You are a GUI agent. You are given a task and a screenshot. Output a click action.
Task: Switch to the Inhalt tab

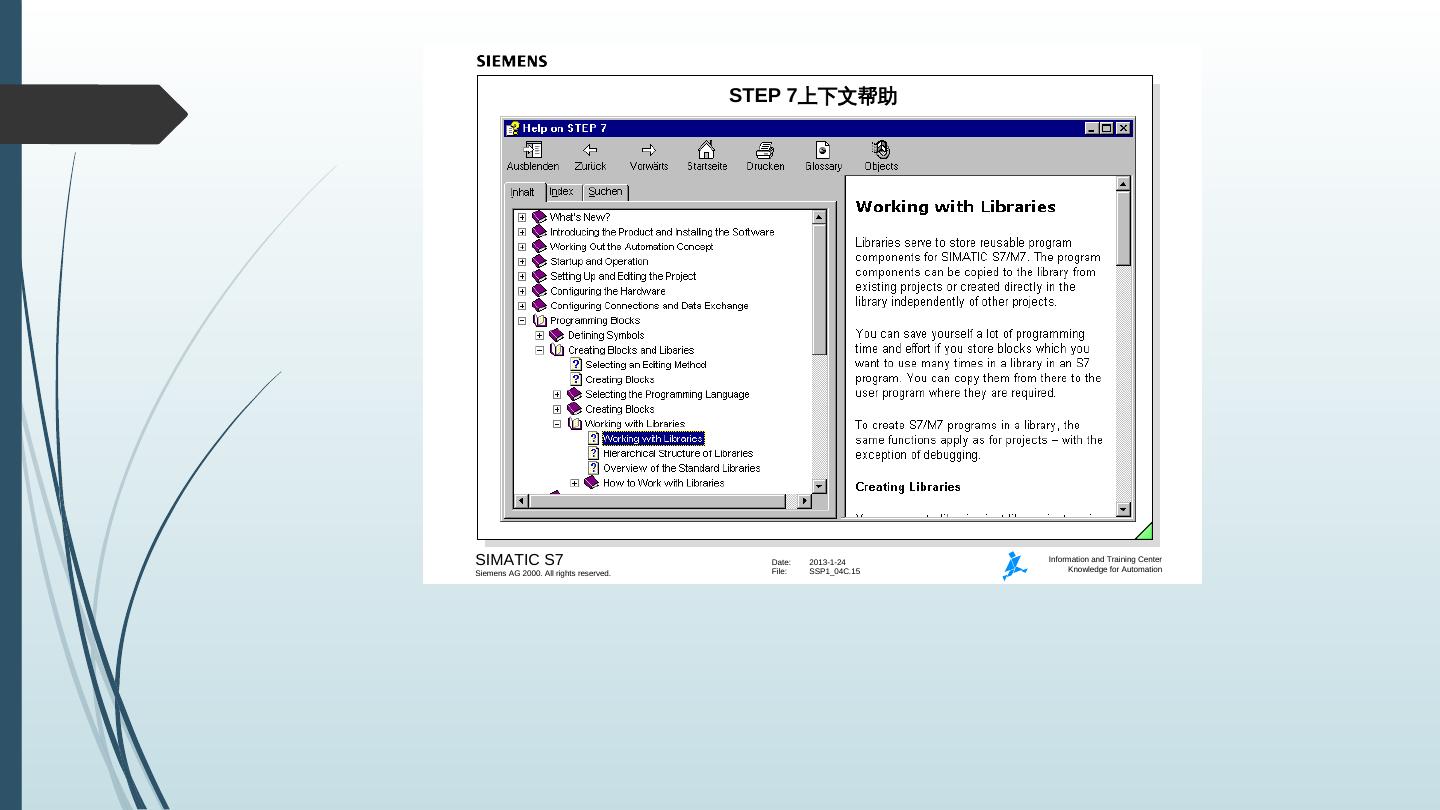[524, 192]
